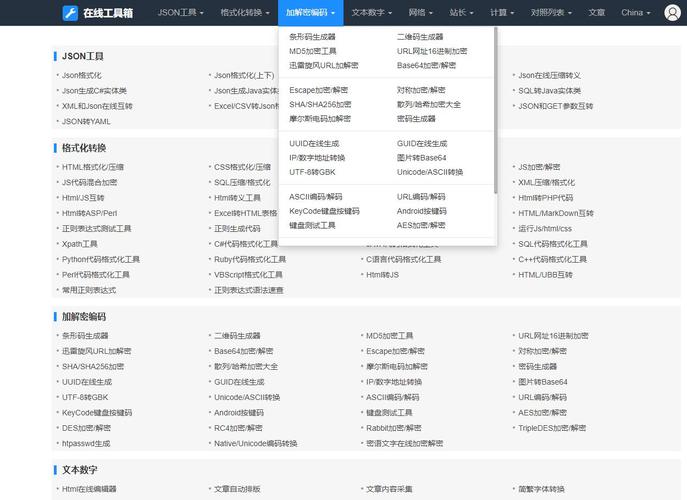Select GUID在线生成 in the dropdown menu
The width and height of the screenshot is (687, 500).
(422, 144)
